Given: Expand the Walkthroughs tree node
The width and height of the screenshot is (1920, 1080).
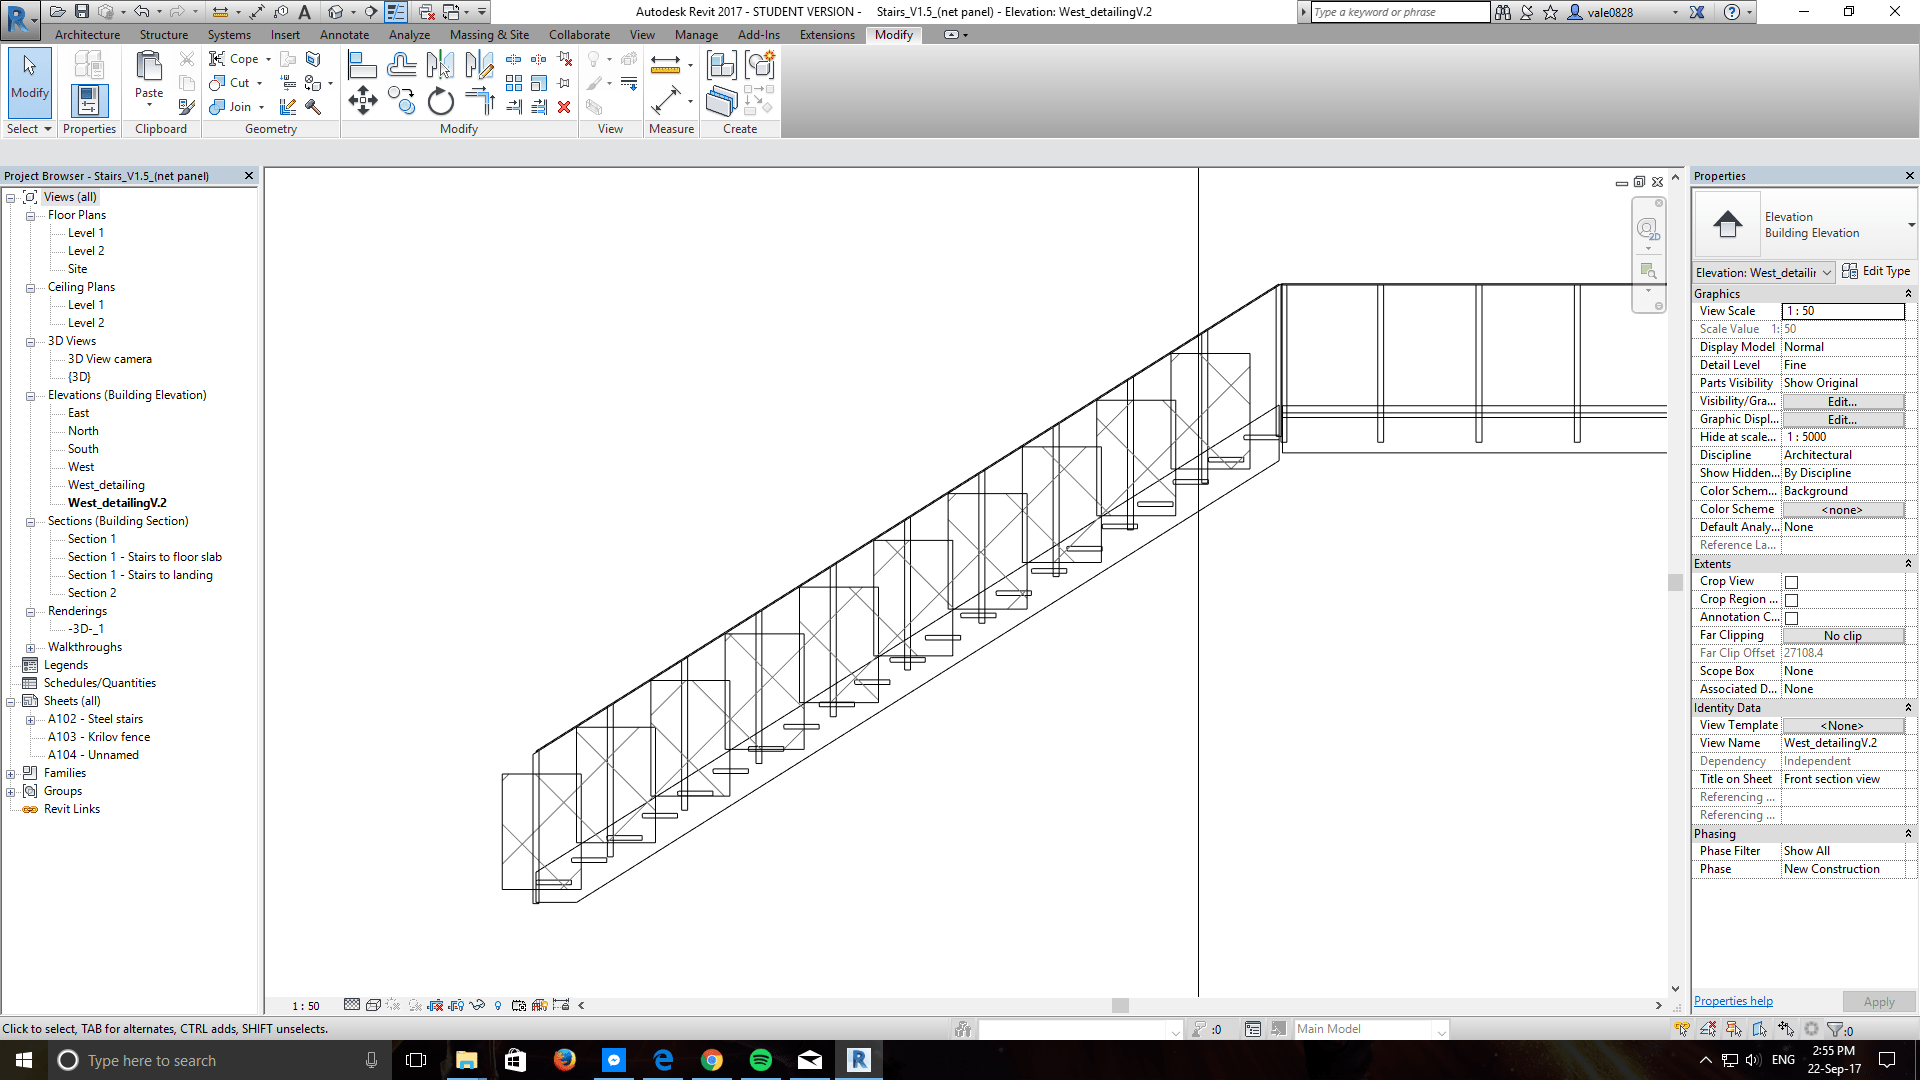Looking at the screenshot, I should pos(30,648).
